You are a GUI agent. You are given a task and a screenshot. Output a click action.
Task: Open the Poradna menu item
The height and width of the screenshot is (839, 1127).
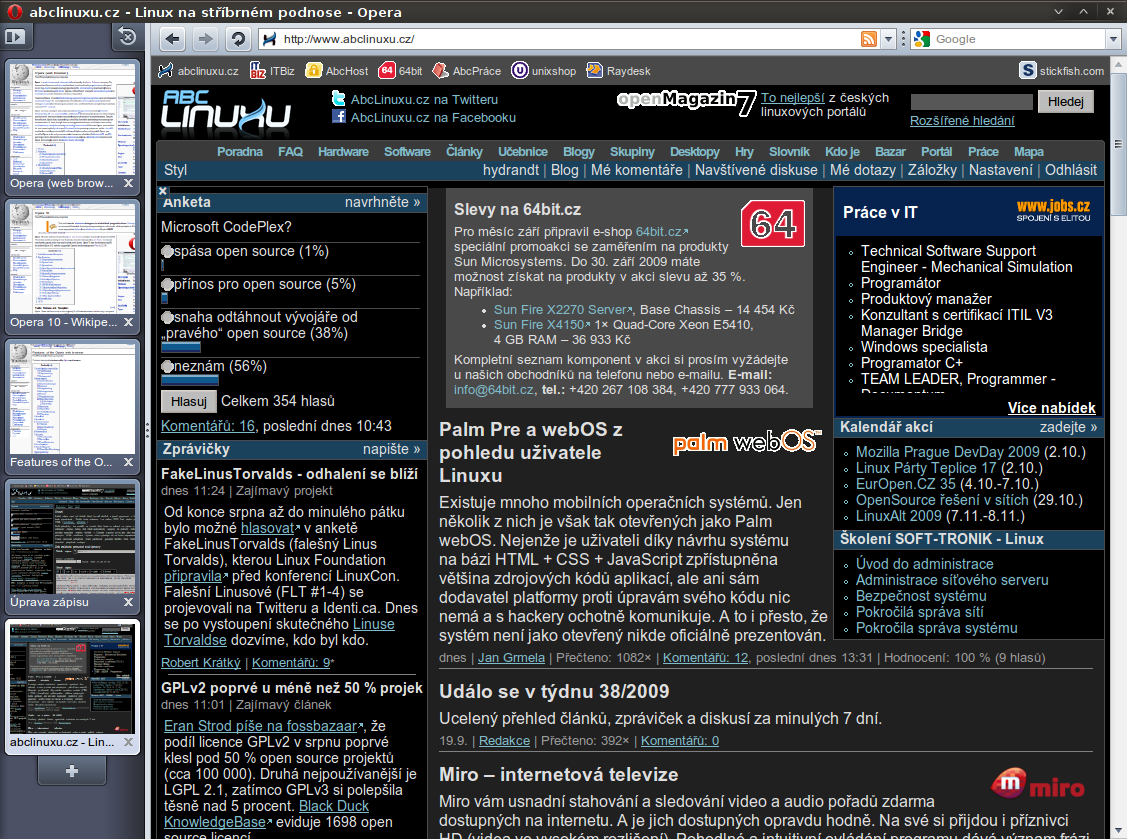click(240, 152)
